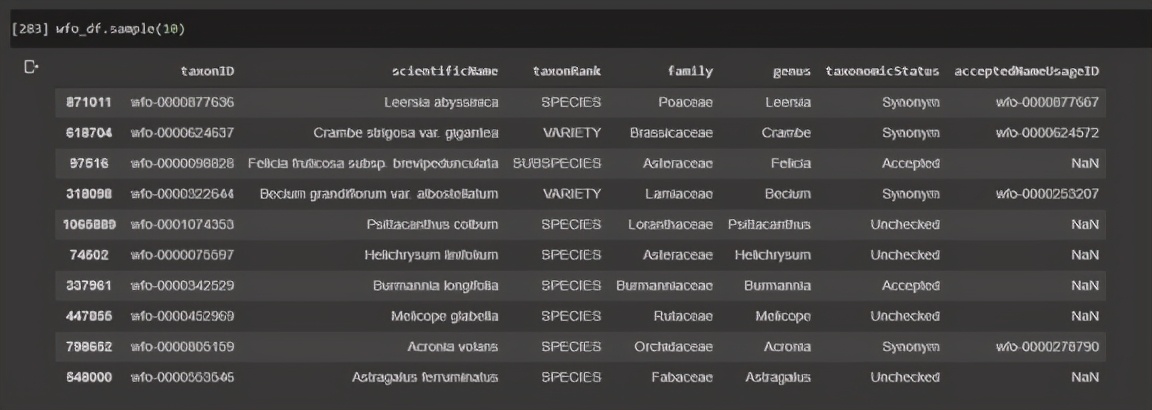
Task: Click the Psittacanthus genus cell
Action: [x=769, y=224]
